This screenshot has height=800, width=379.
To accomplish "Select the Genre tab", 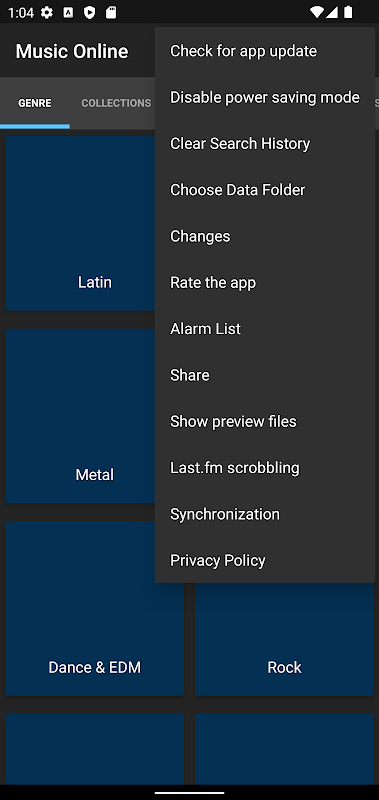I will pos(35,103).
